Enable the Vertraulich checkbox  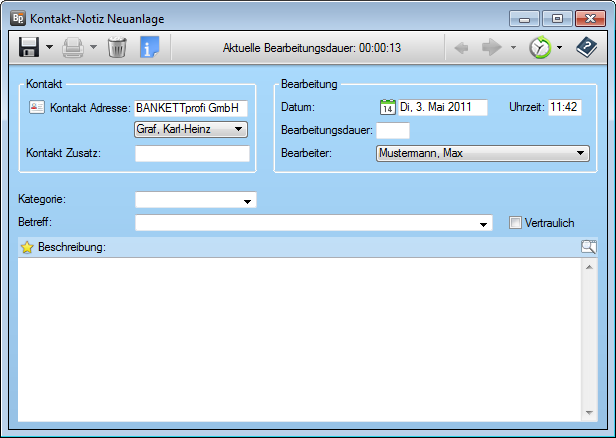[515, 223]
